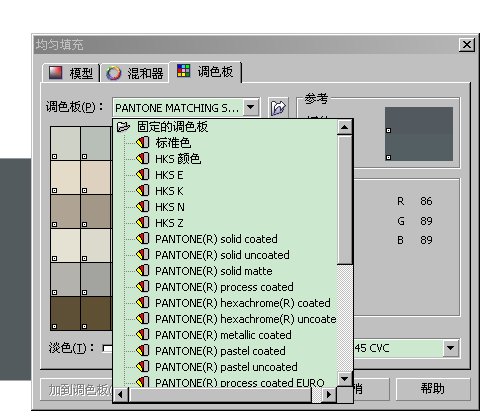Choose PANTONE(R) solid matte

pyautogui.click(x=214, y=271)
